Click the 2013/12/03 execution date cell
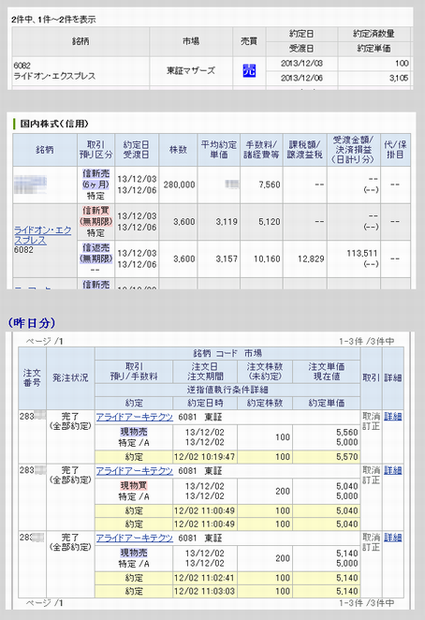The width and height of the screenshot is (425, 620). click(x=302, y=63)
